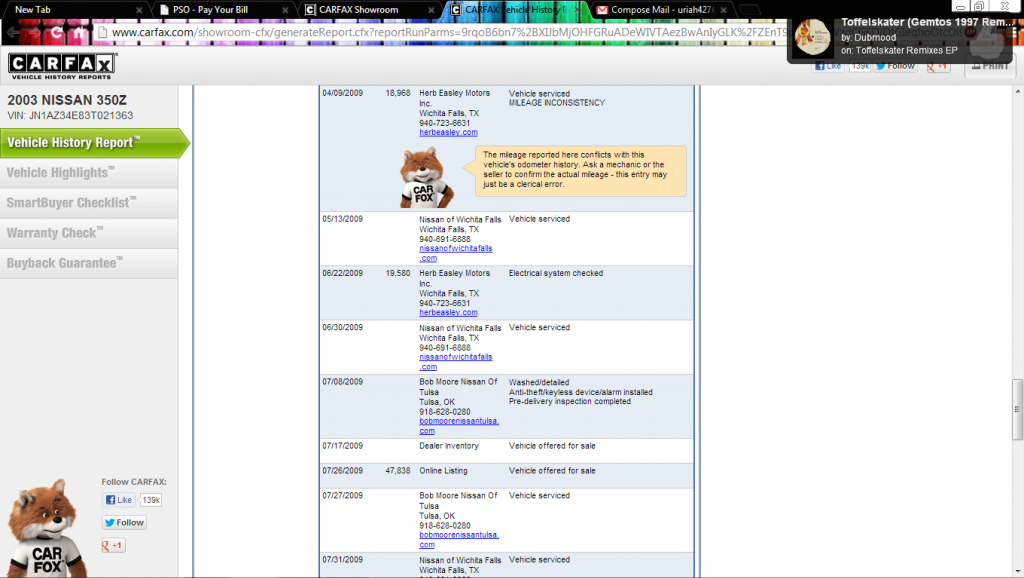Select the 47,838 mileage value
The height and width of the screenshot is (578, 1024).
tap(398, 471)
